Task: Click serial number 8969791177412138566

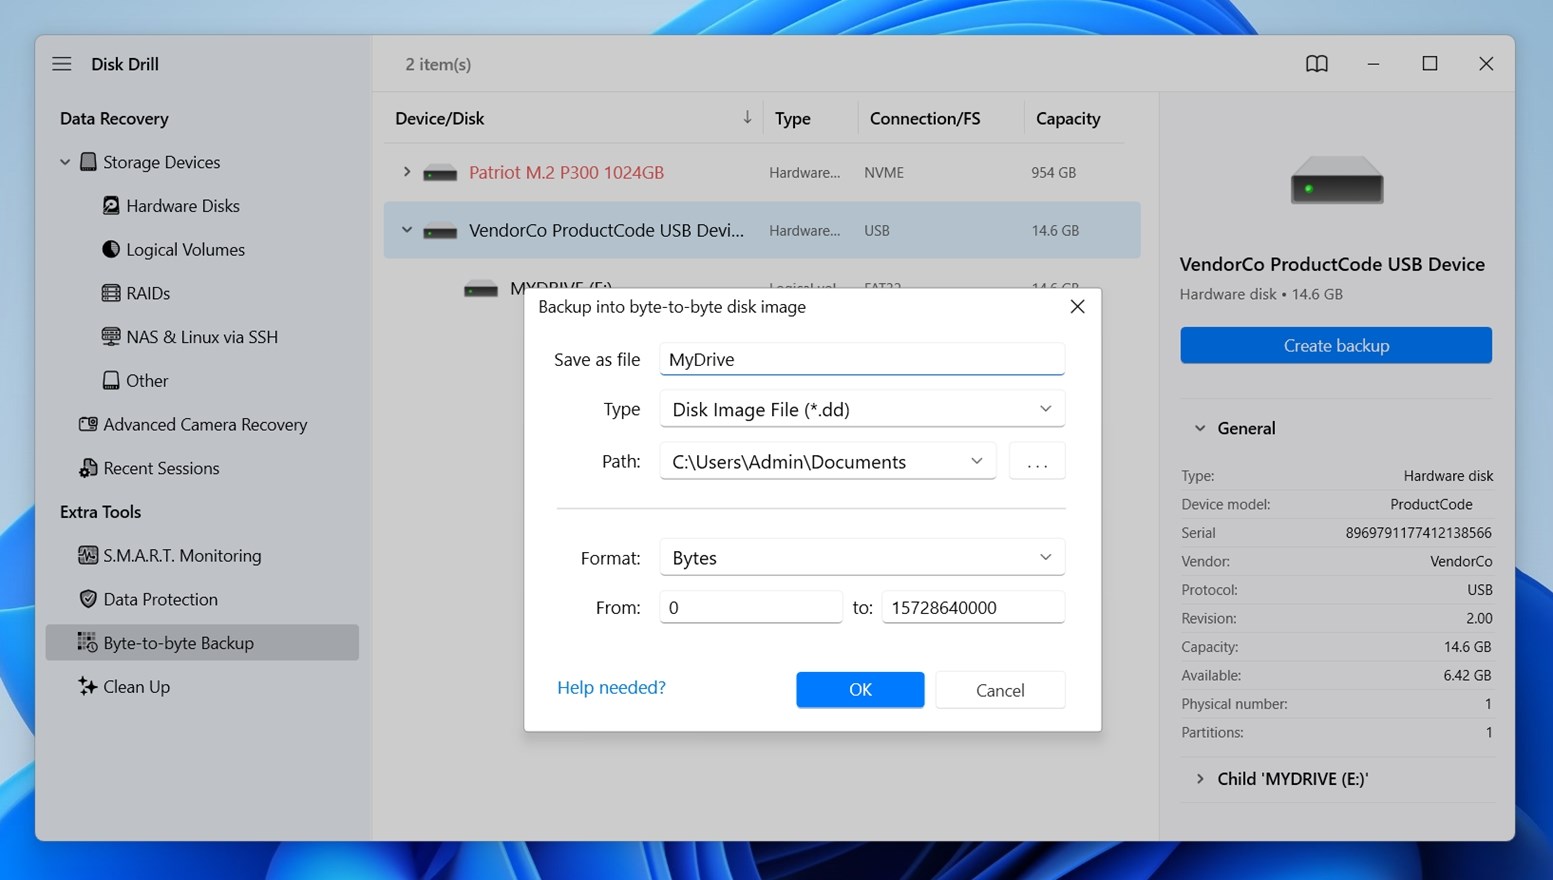Action: 1418,533
